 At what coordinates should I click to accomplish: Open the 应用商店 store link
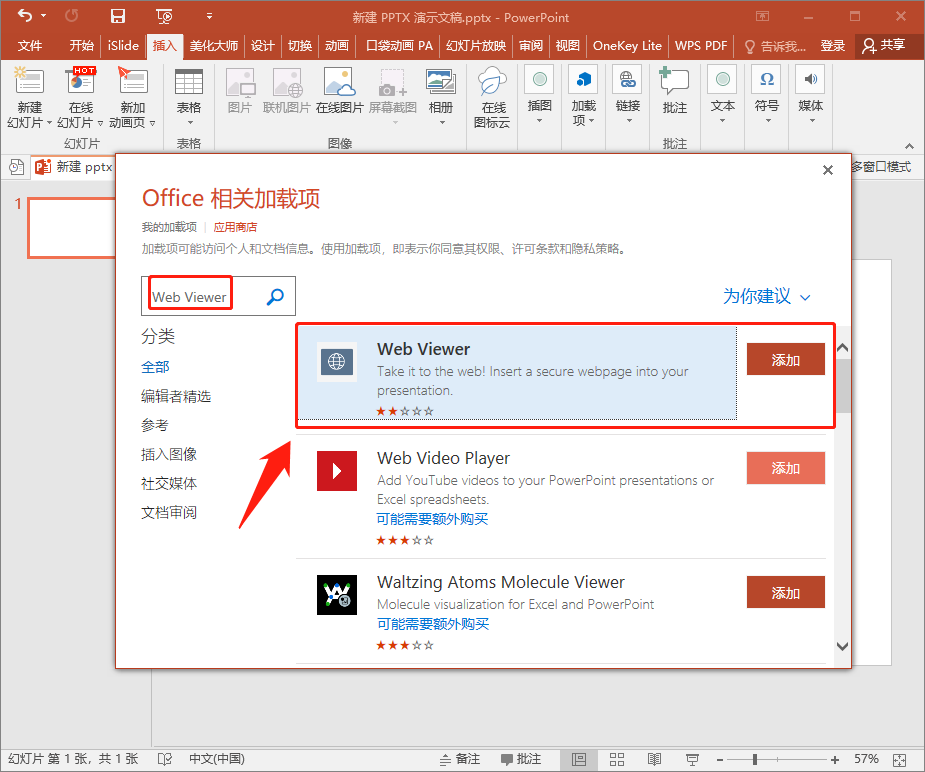(x=235, y=227)
